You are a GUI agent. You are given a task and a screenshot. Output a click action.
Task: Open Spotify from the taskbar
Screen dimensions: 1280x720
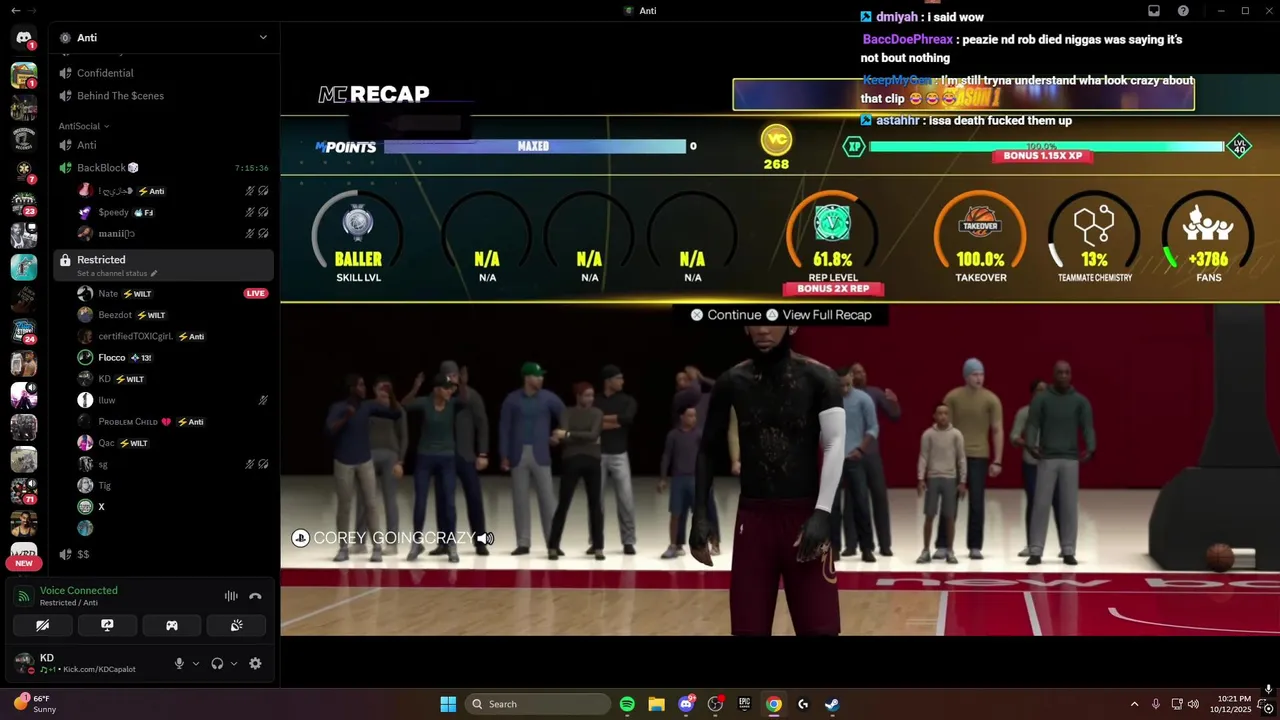pyautogui.click(x=627, y=704)
